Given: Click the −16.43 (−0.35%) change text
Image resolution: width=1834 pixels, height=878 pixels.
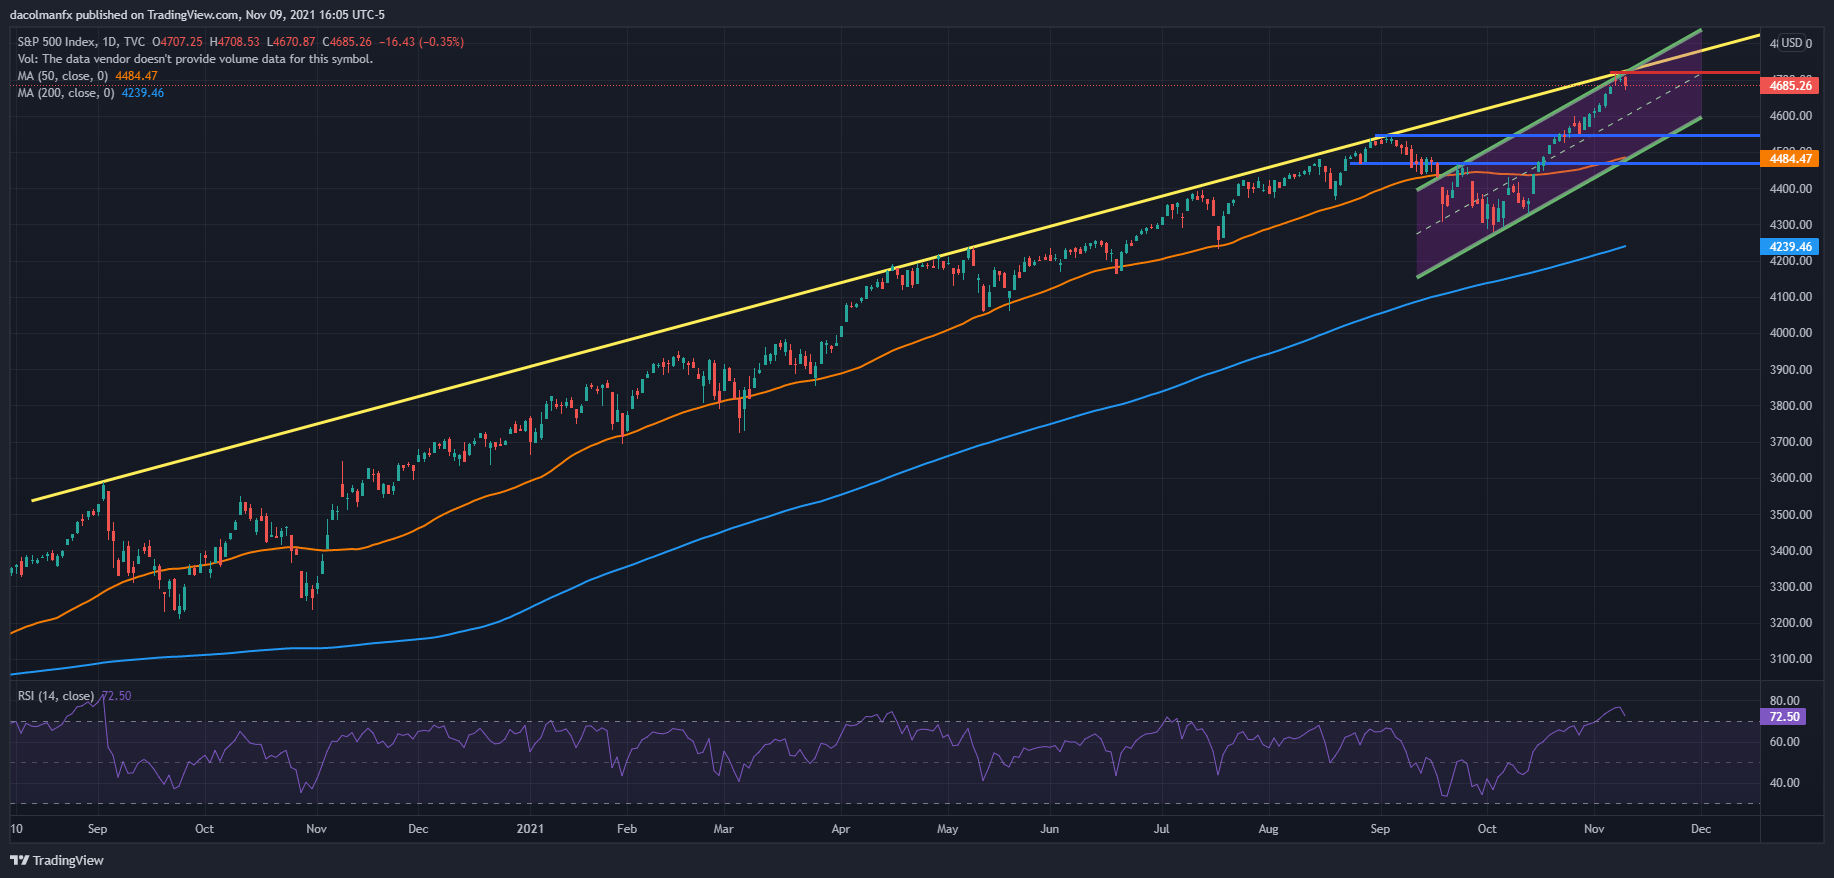Looking at the screenshot, I should 421,42.
